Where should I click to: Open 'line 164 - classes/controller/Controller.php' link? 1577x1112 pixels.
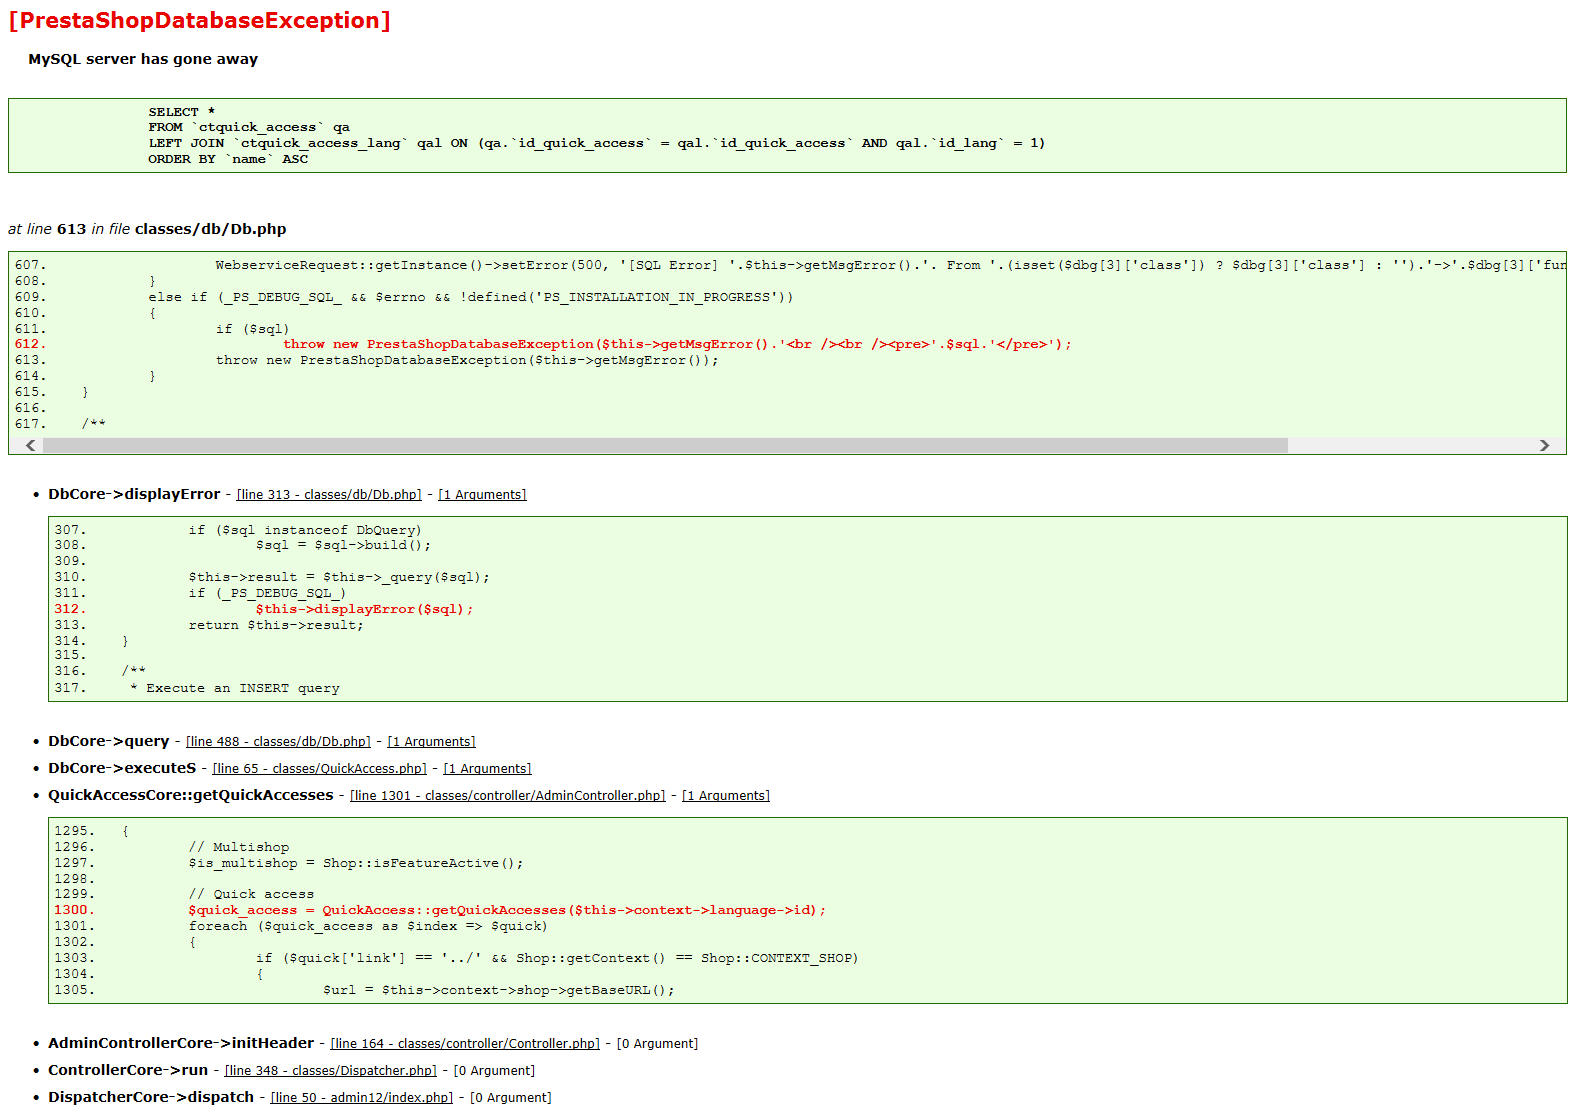465,1044
